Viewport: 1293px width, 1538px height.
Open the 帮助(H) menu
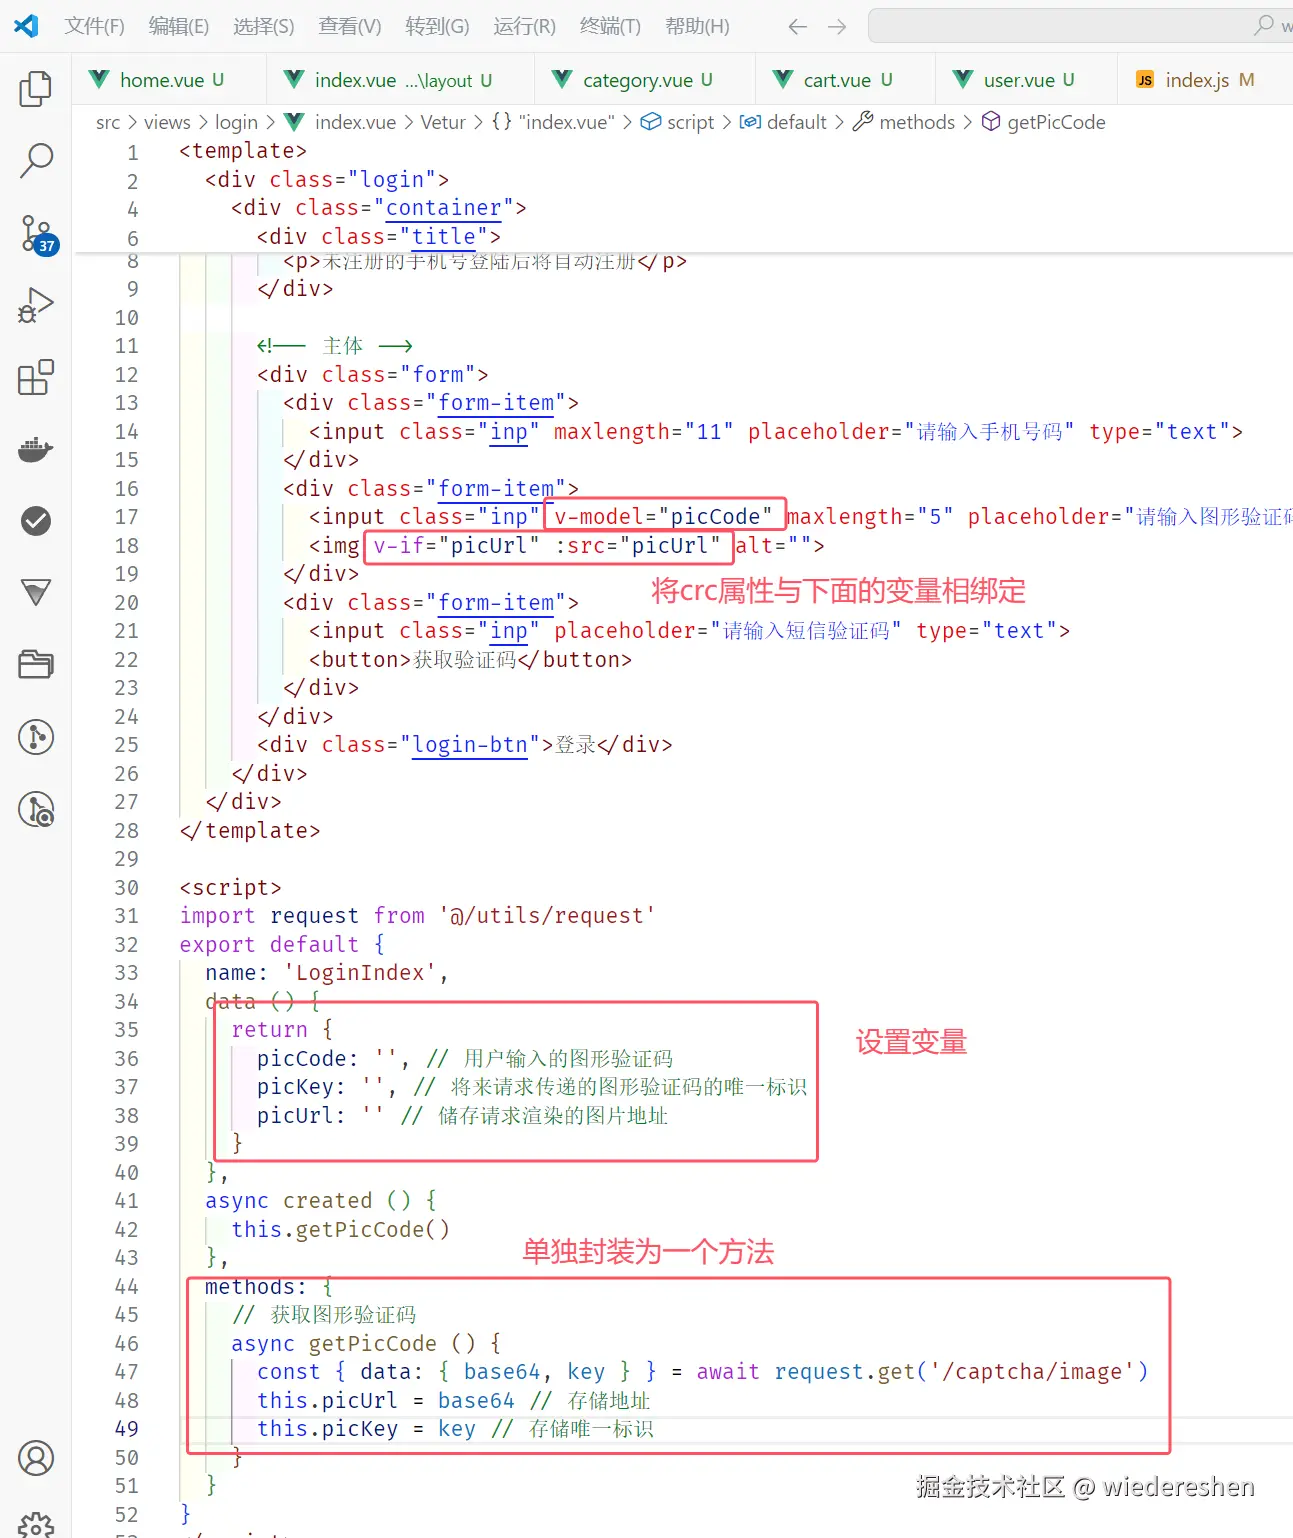point(697,26)
